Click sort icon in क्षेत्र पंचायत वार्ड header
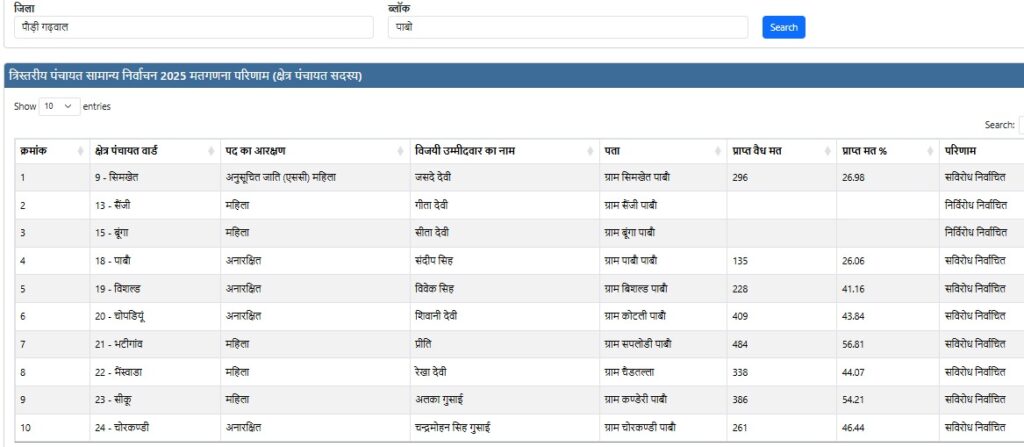The height and width of the screenshot is (447, 1024). pyautogui.click(x=211, y=151)
